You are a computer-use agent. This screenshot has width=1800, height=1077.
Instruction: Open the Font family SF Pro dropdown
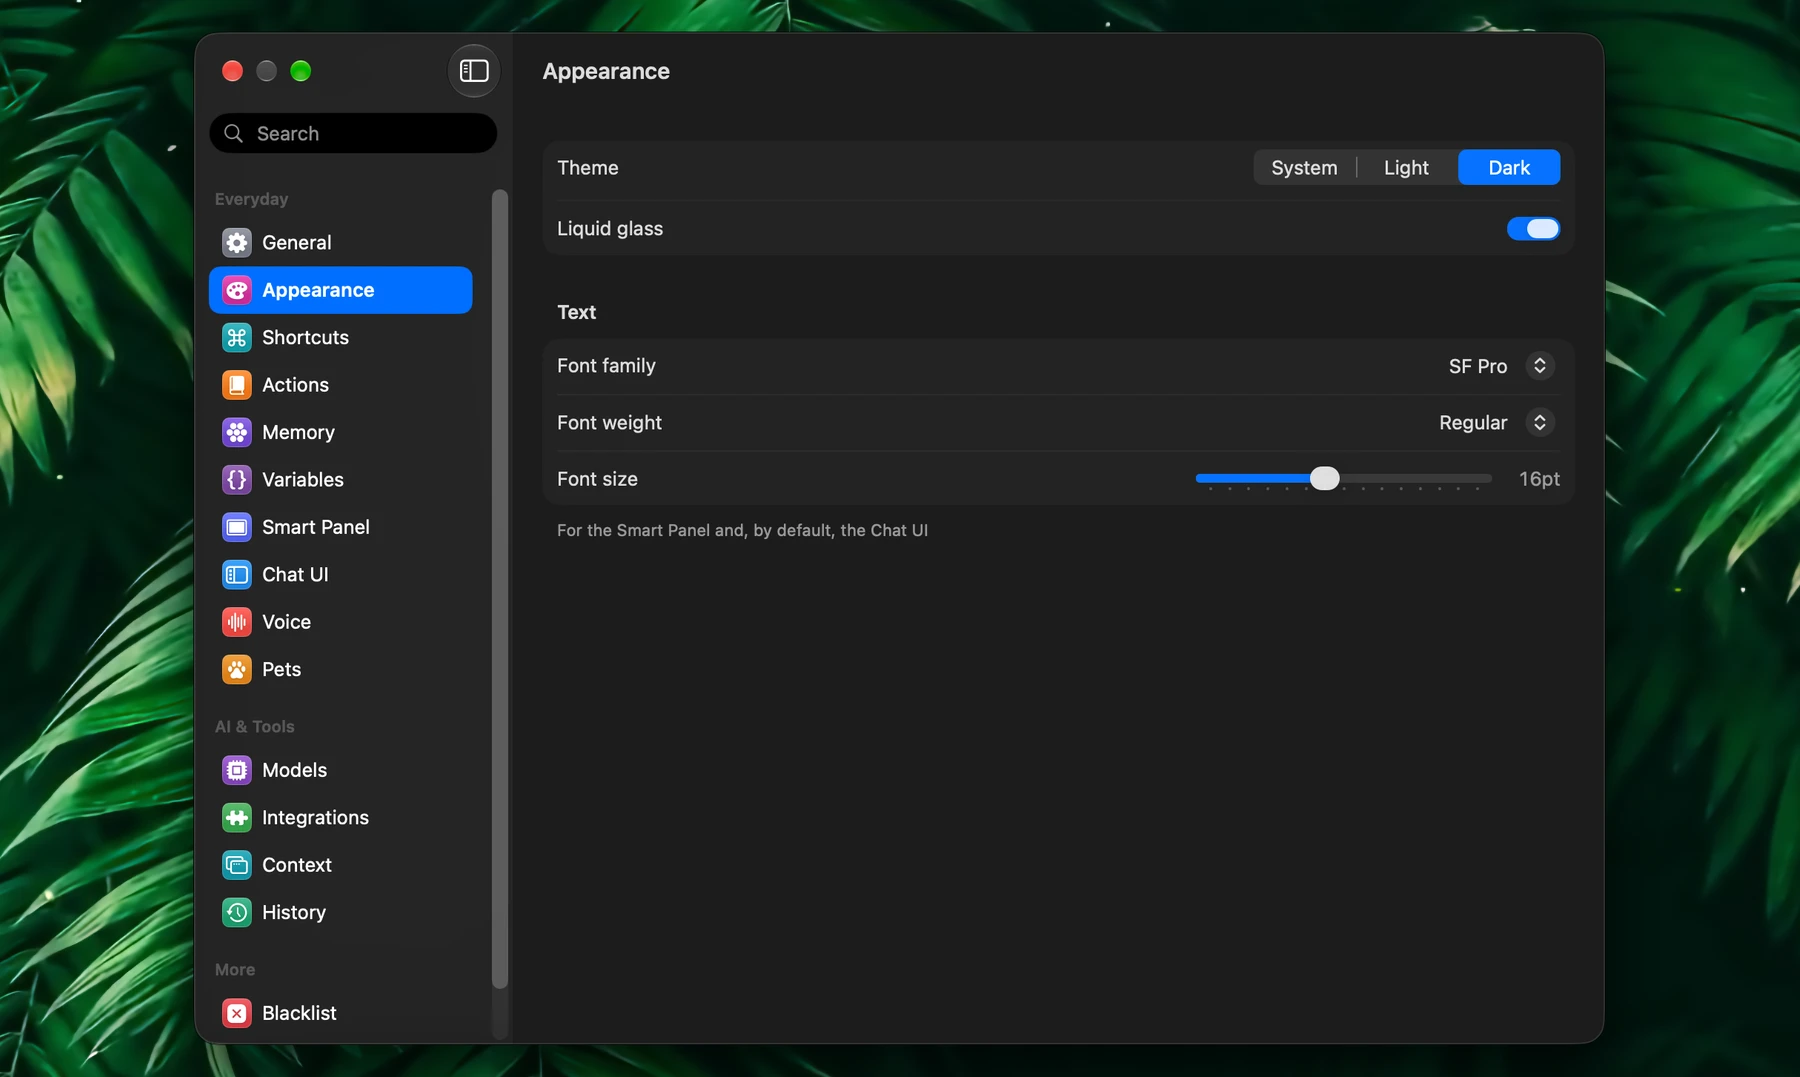click(1501, 366)
